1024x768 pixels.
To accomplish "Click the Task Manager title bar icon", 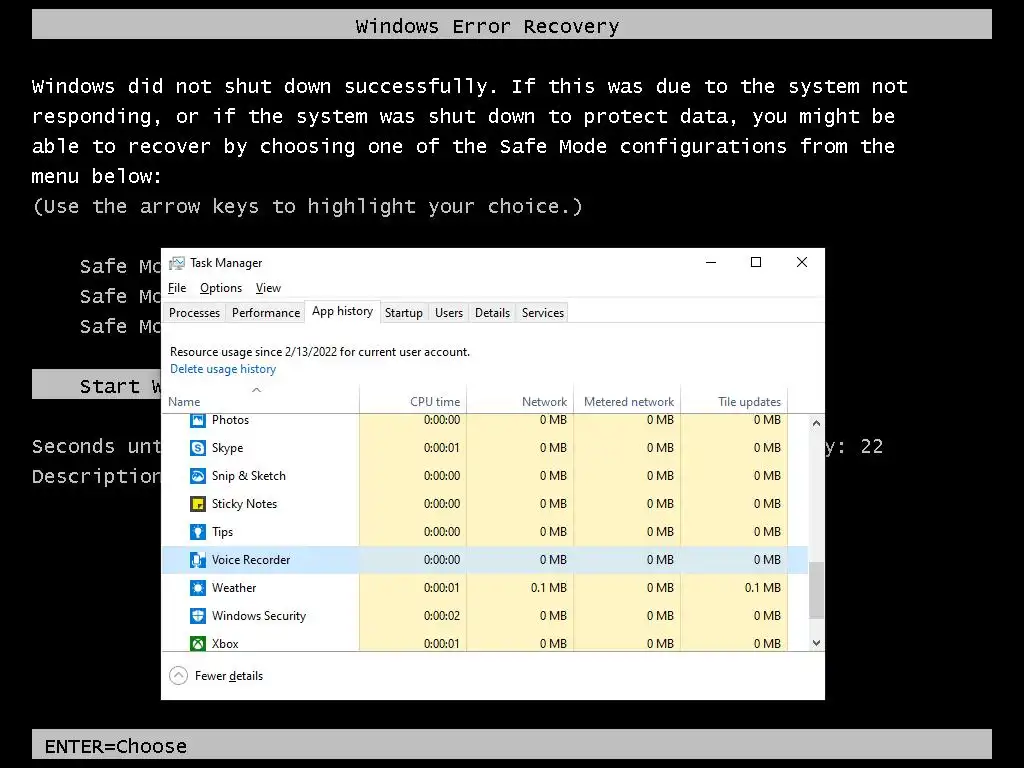I will pyautogui.click(x=176, y=263).
